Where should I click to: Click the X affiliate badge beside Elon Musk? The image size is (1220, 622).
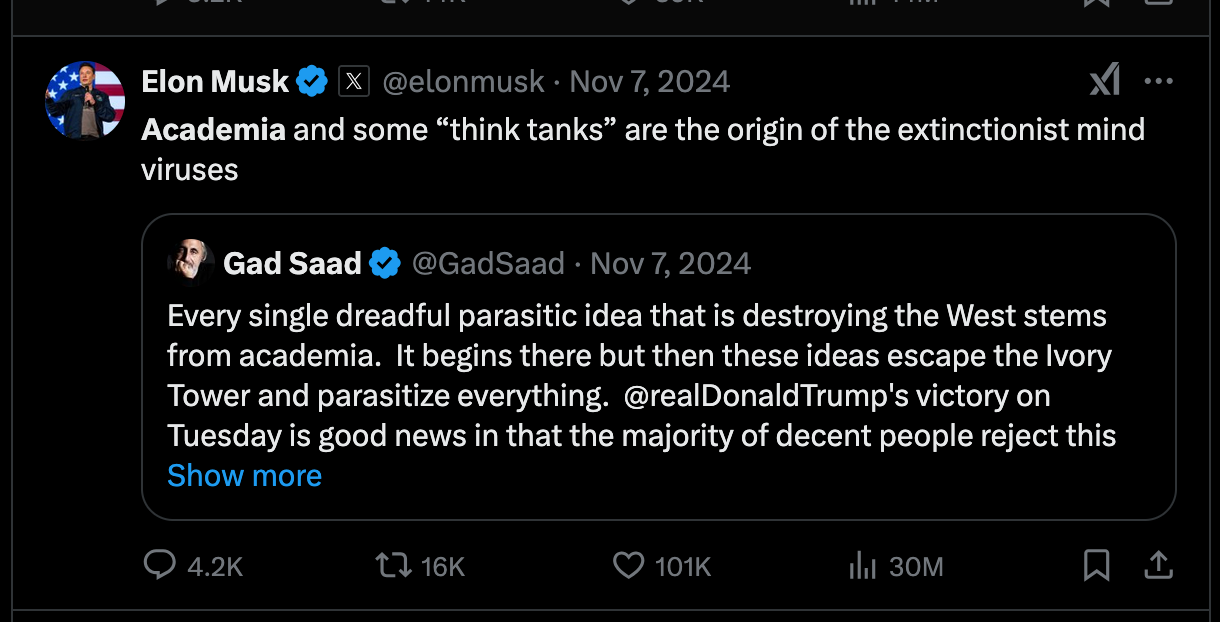354,81
